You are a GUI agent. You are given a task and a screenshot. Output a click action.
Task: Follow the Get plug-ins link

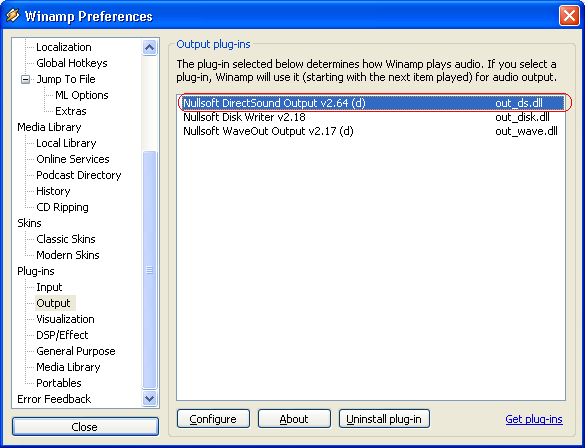coord(534,419)
